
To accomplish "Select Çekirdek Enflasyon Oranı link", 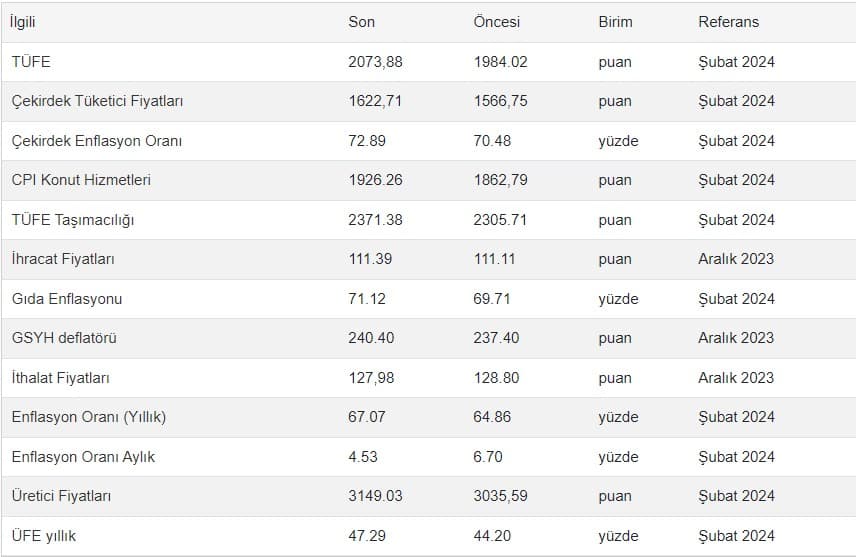I will click(96, 141).
